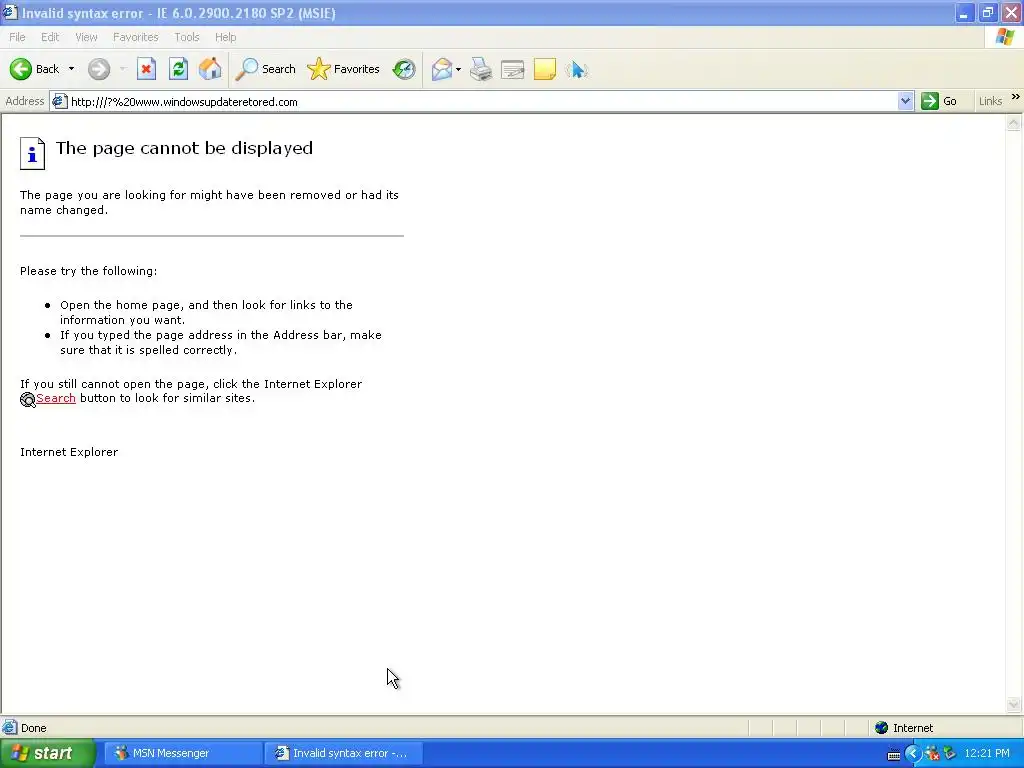Open the History clock icon
The image size is (1024, 768).
tap(404, 69)
